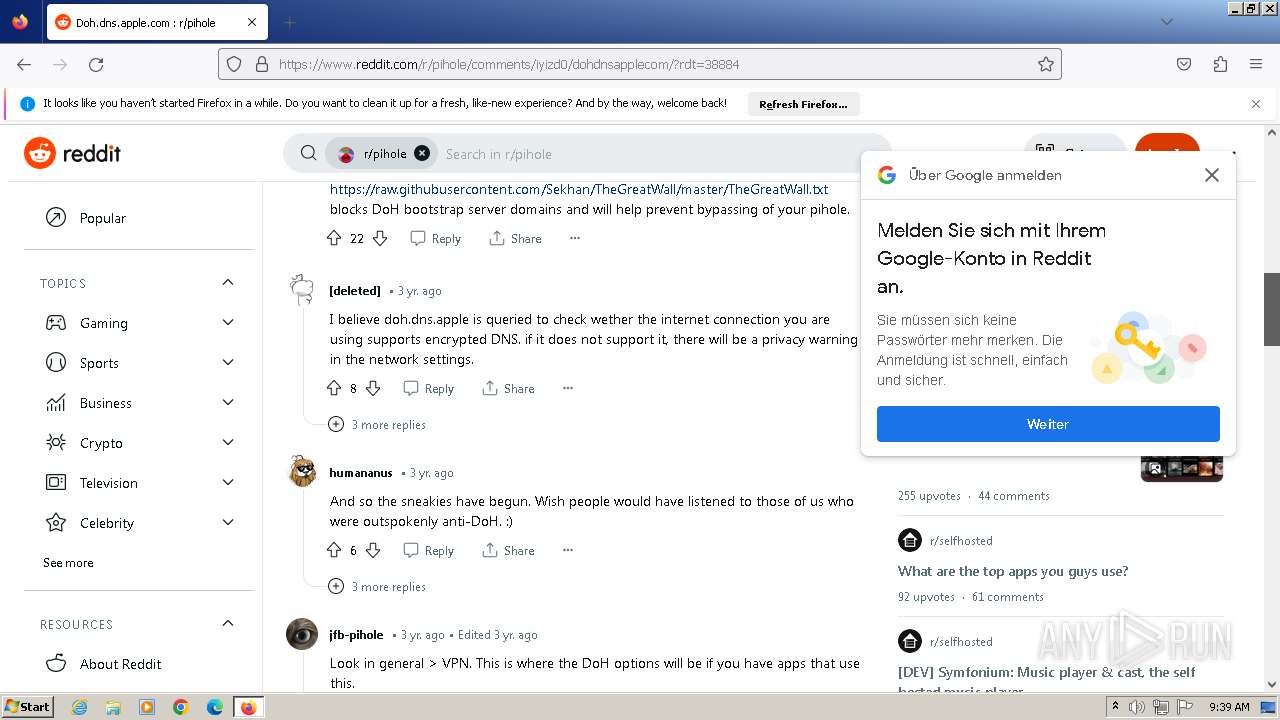This screenshot has height=720, width=1280.
Task: Bookmark this page with the star
Action: point(1046,64)
